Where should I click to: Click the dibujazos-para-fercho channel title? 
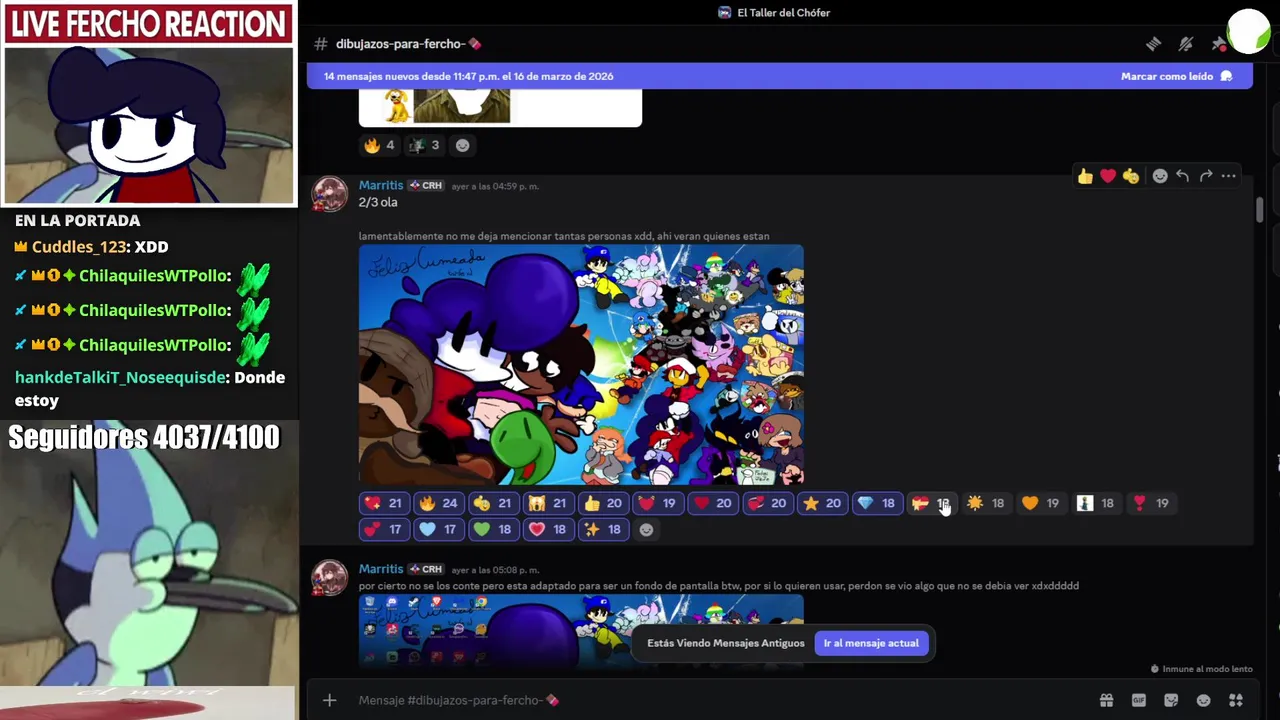408,44
